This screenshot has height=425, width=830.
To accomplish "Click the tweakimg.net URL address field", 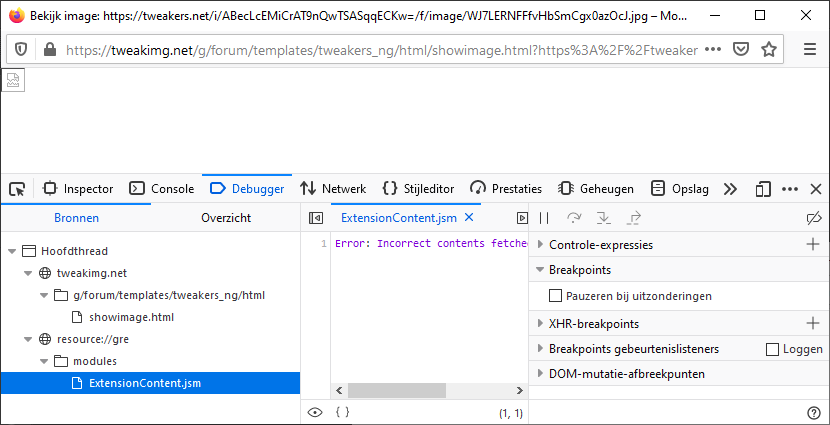I will [x=381, y=50].
